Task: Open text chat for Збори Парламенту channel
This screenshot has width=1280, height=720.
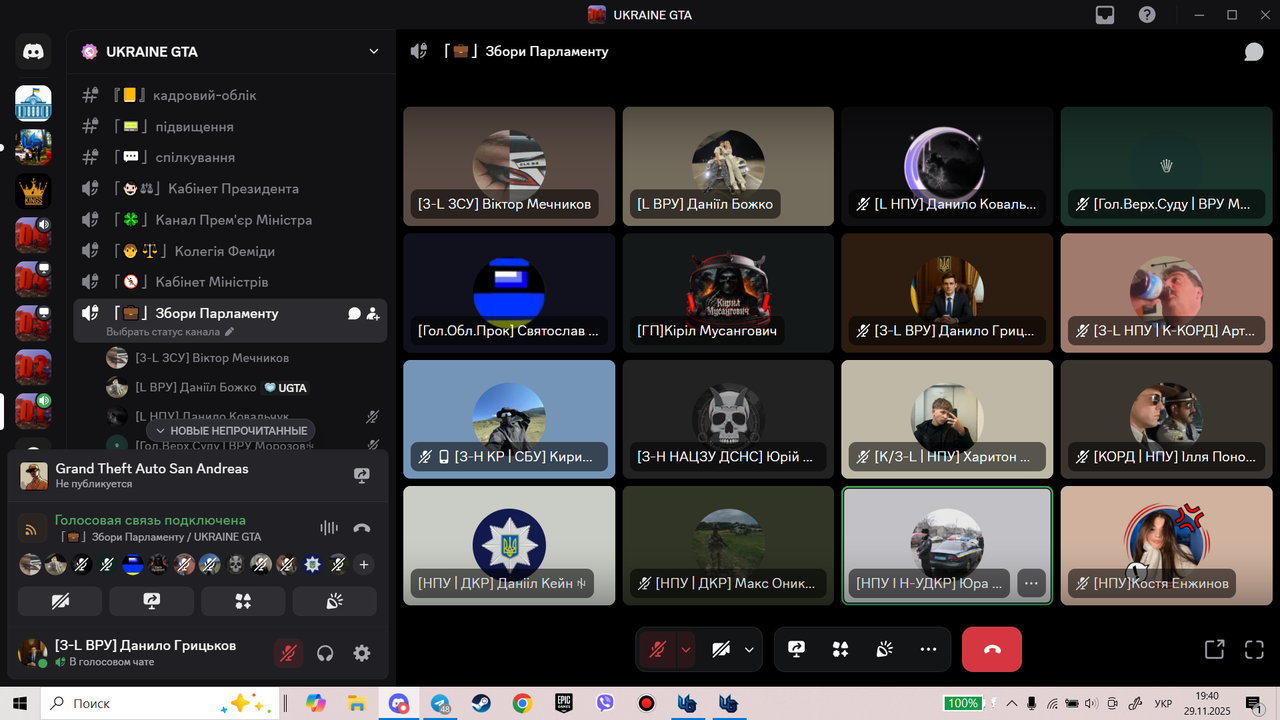Action: pyautogui.click(x=354, y=313)
